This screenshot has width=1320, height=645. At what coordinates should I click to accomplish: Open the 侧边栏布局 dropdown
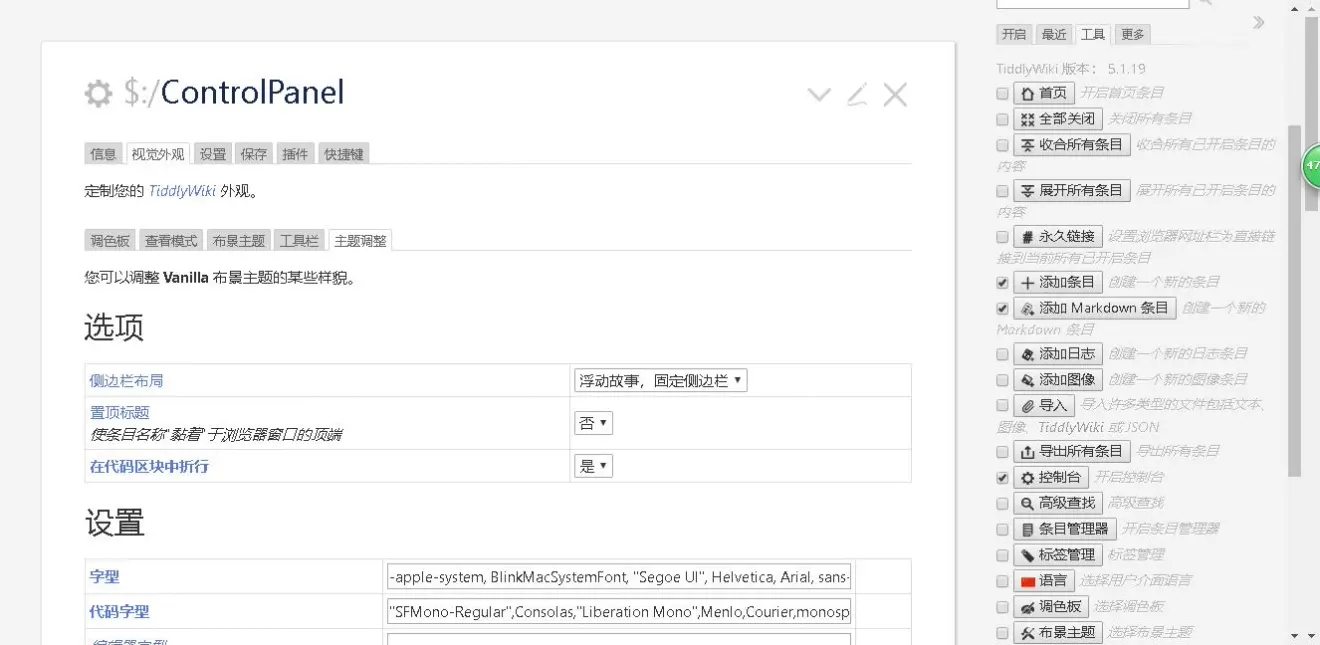click(660, 380)
